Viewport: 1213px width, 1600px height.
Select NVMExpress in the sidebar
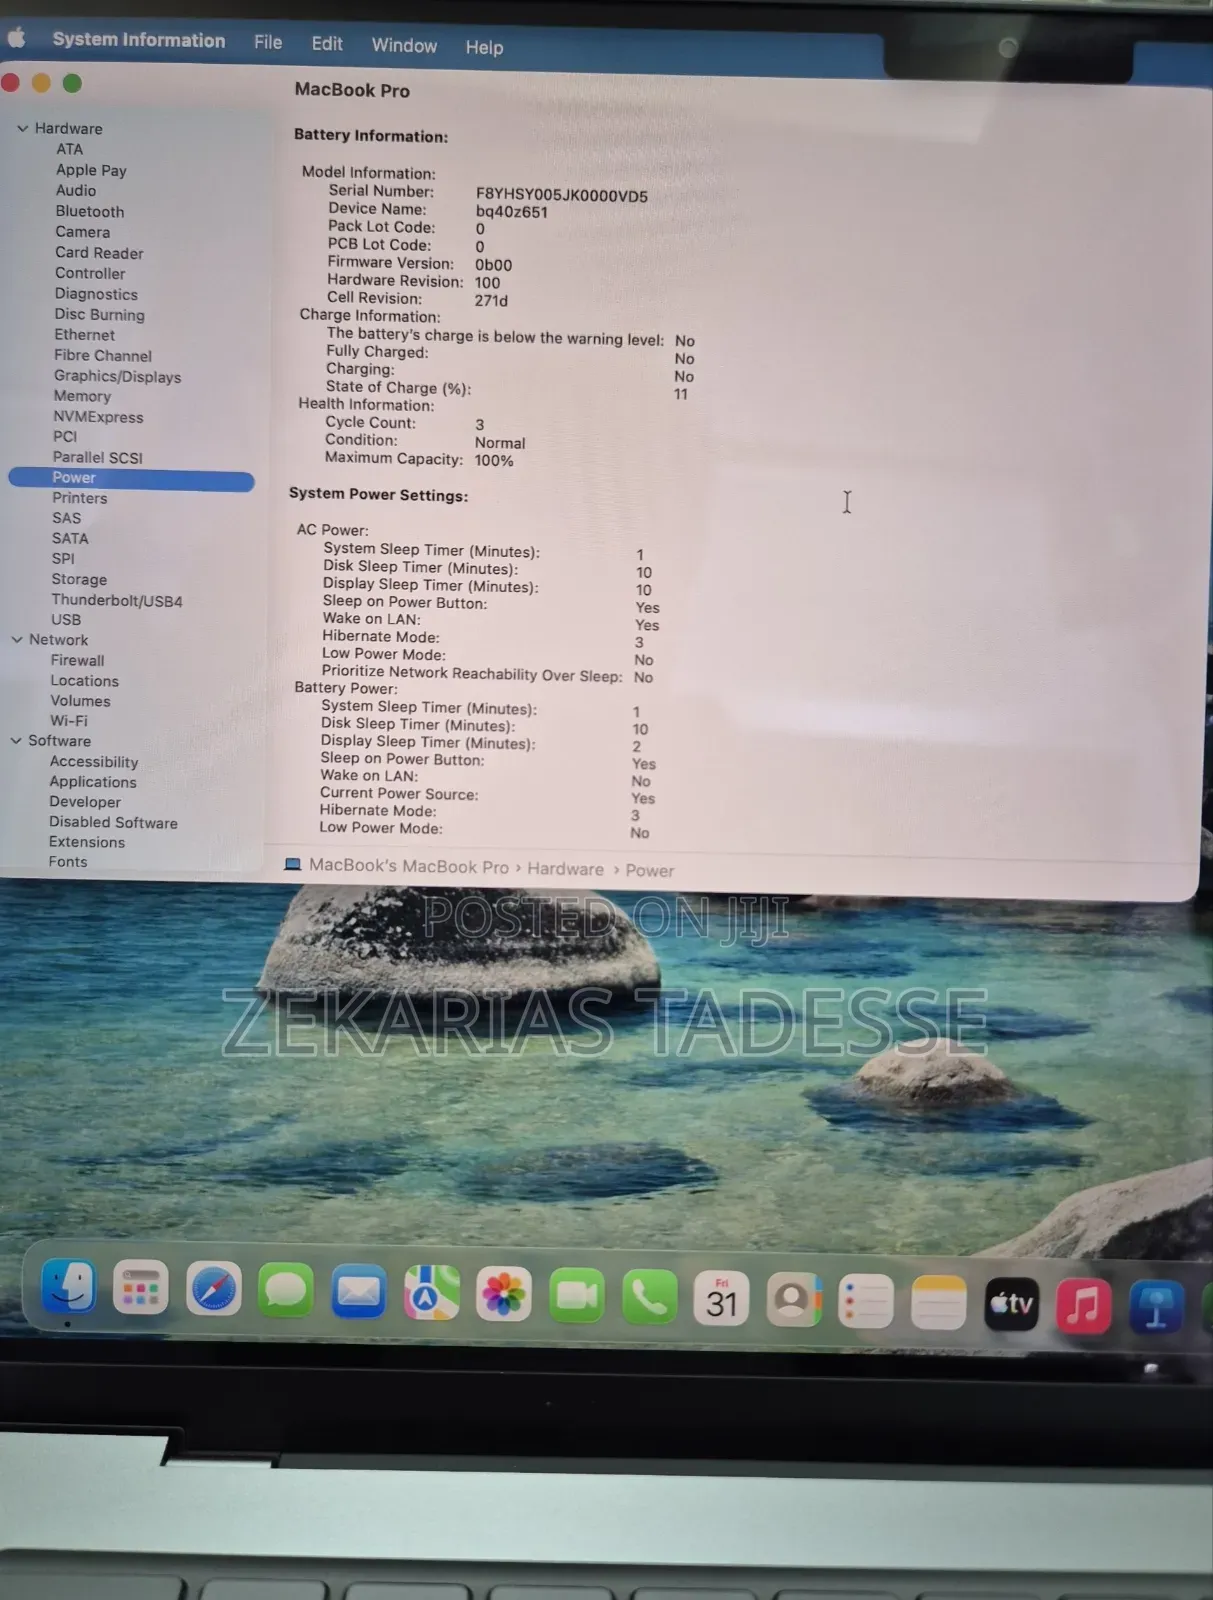[98, 417]
